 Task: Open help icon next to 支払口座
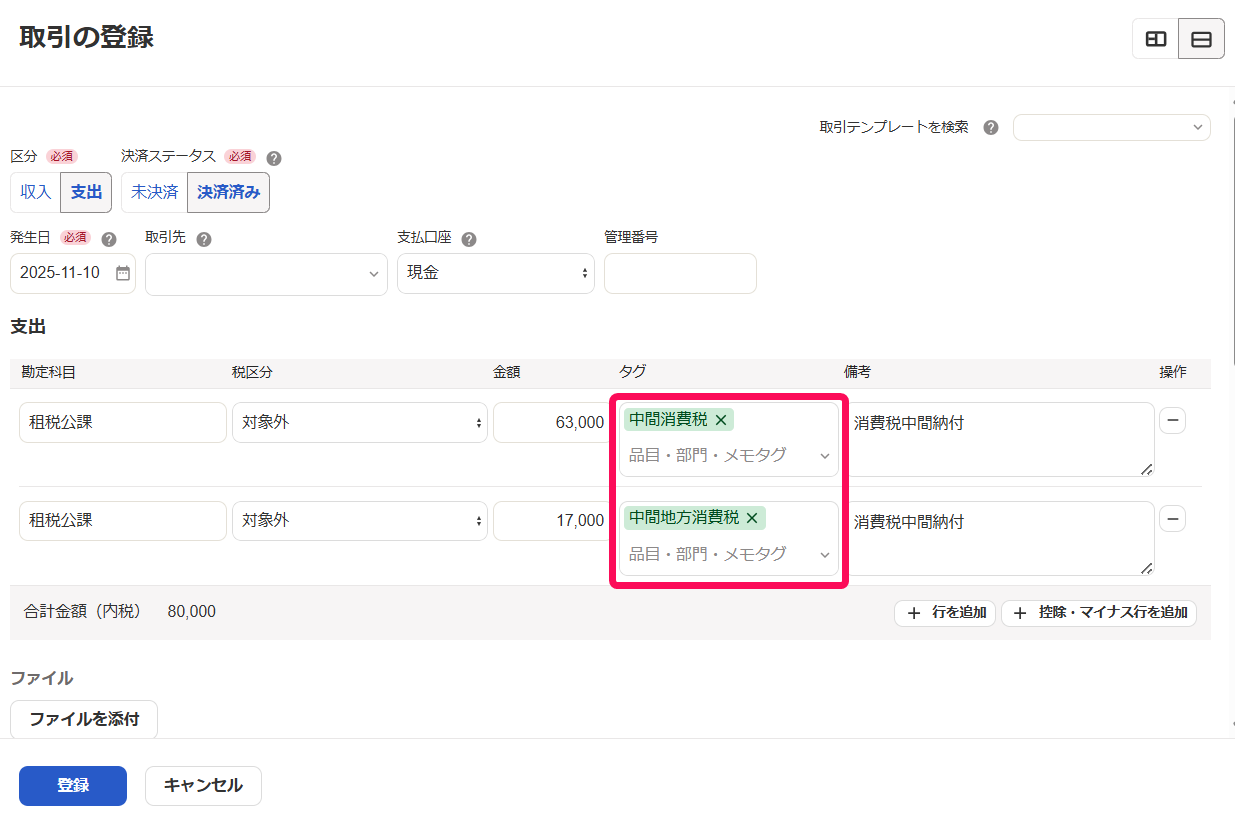(469, 239)
